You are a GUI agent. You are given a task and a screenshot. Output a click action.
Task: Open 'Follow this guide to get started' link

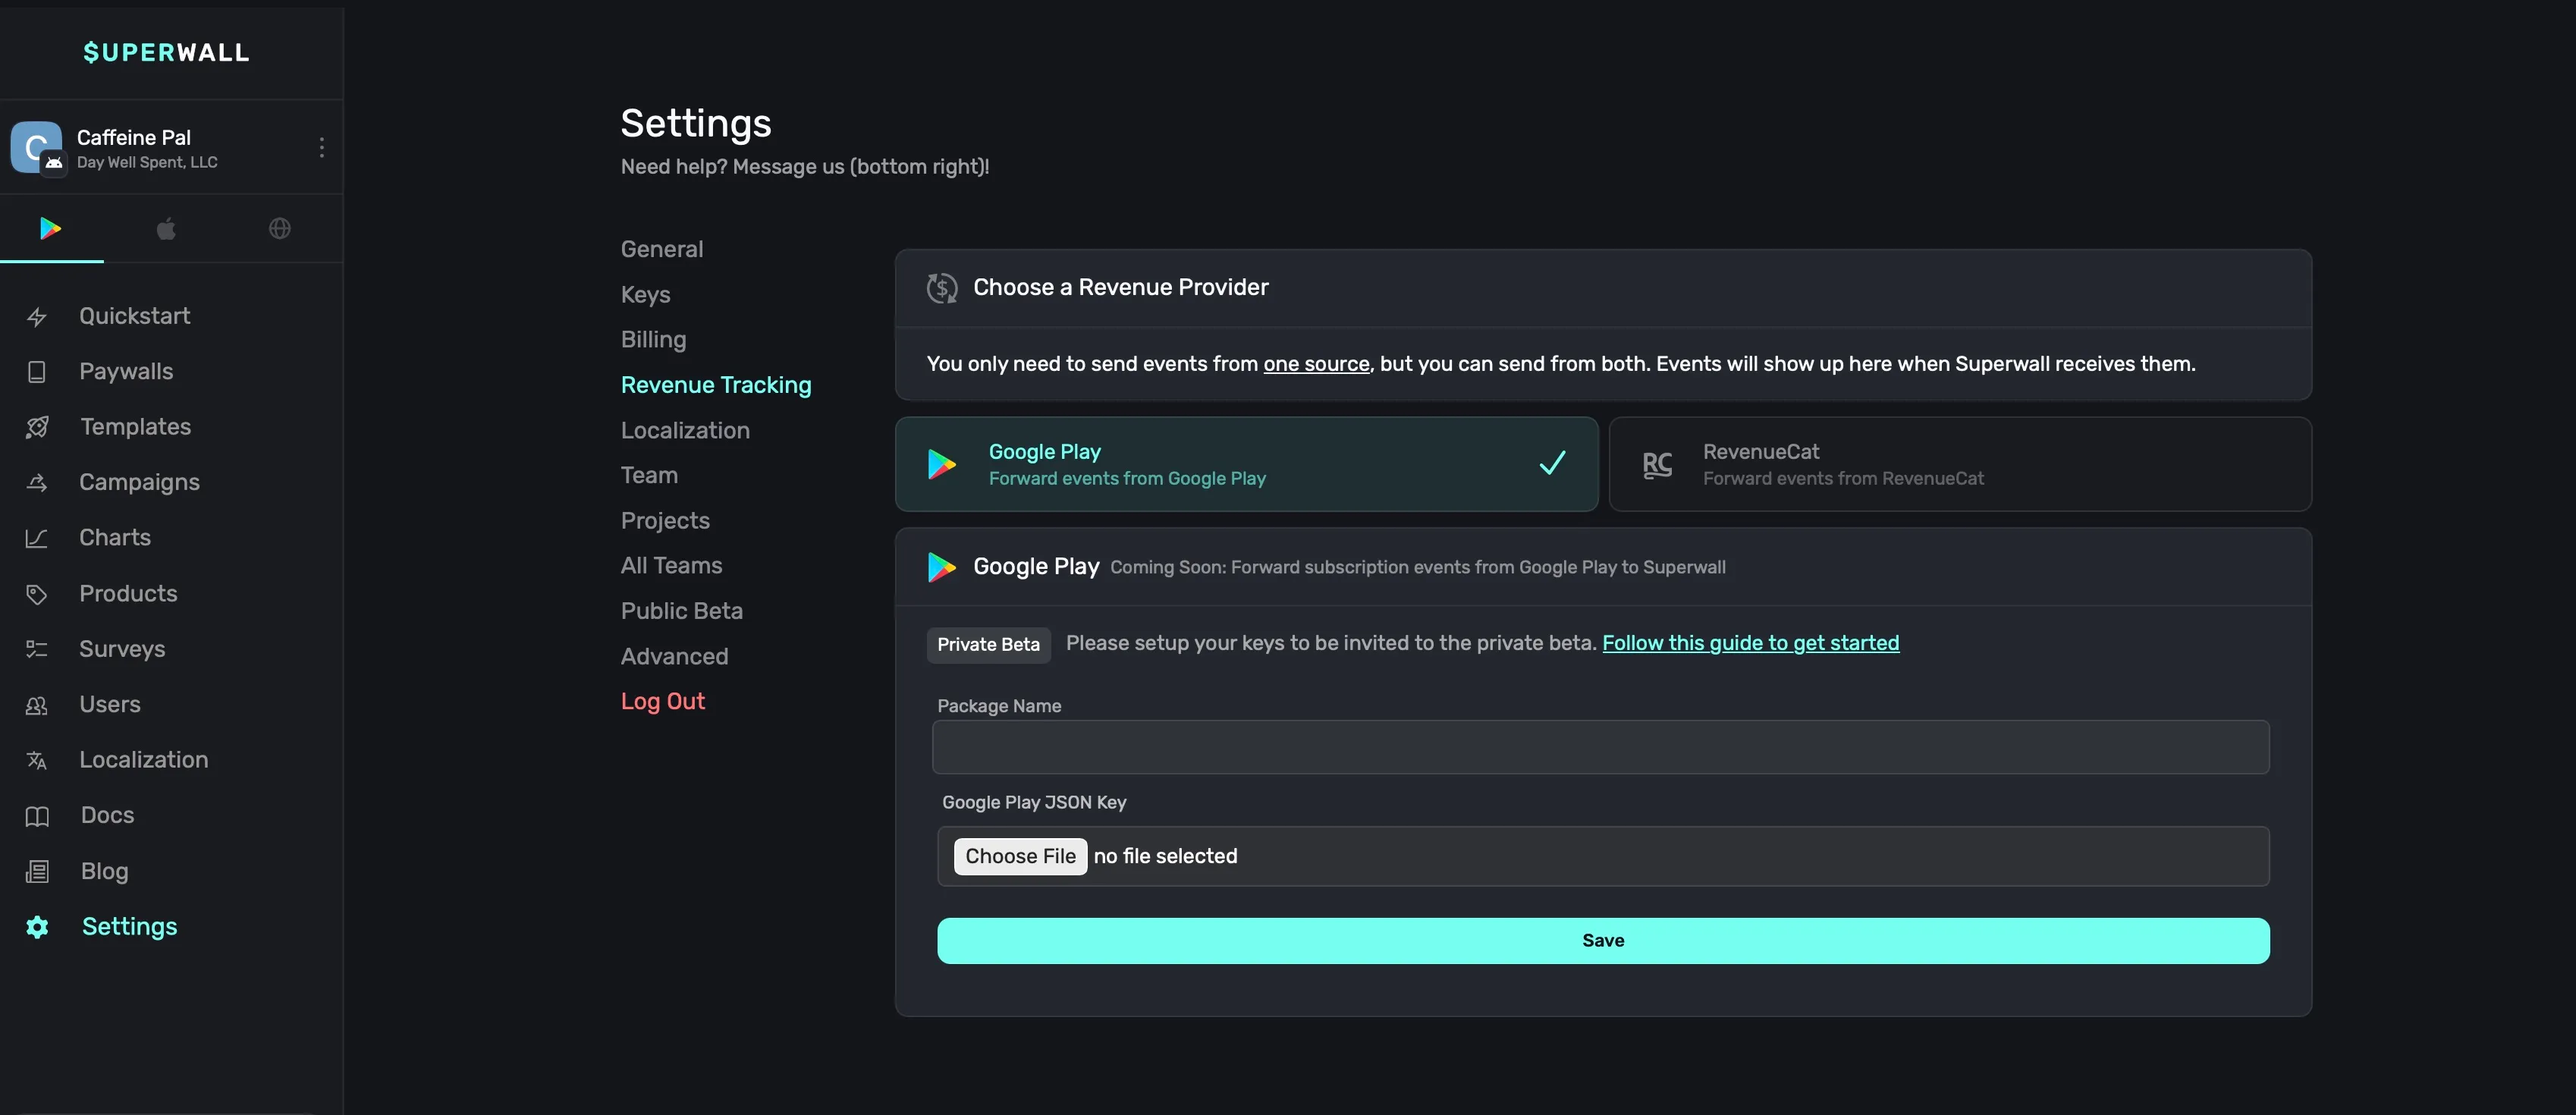pos(1750,643)
